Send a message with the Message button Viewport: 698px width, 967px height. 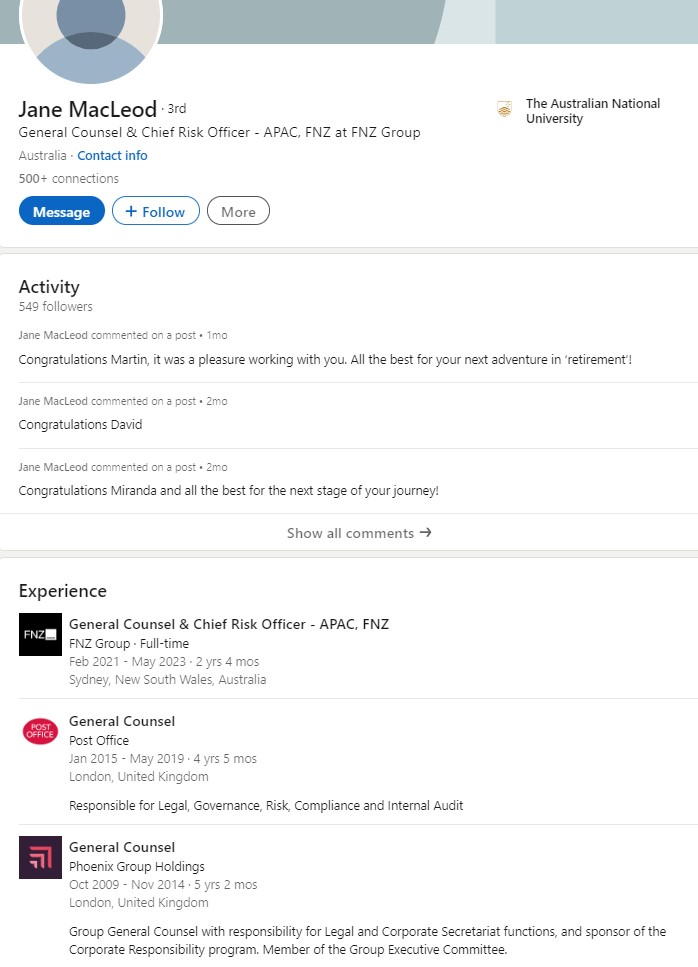pyautogui.click(x=62, y=211)
